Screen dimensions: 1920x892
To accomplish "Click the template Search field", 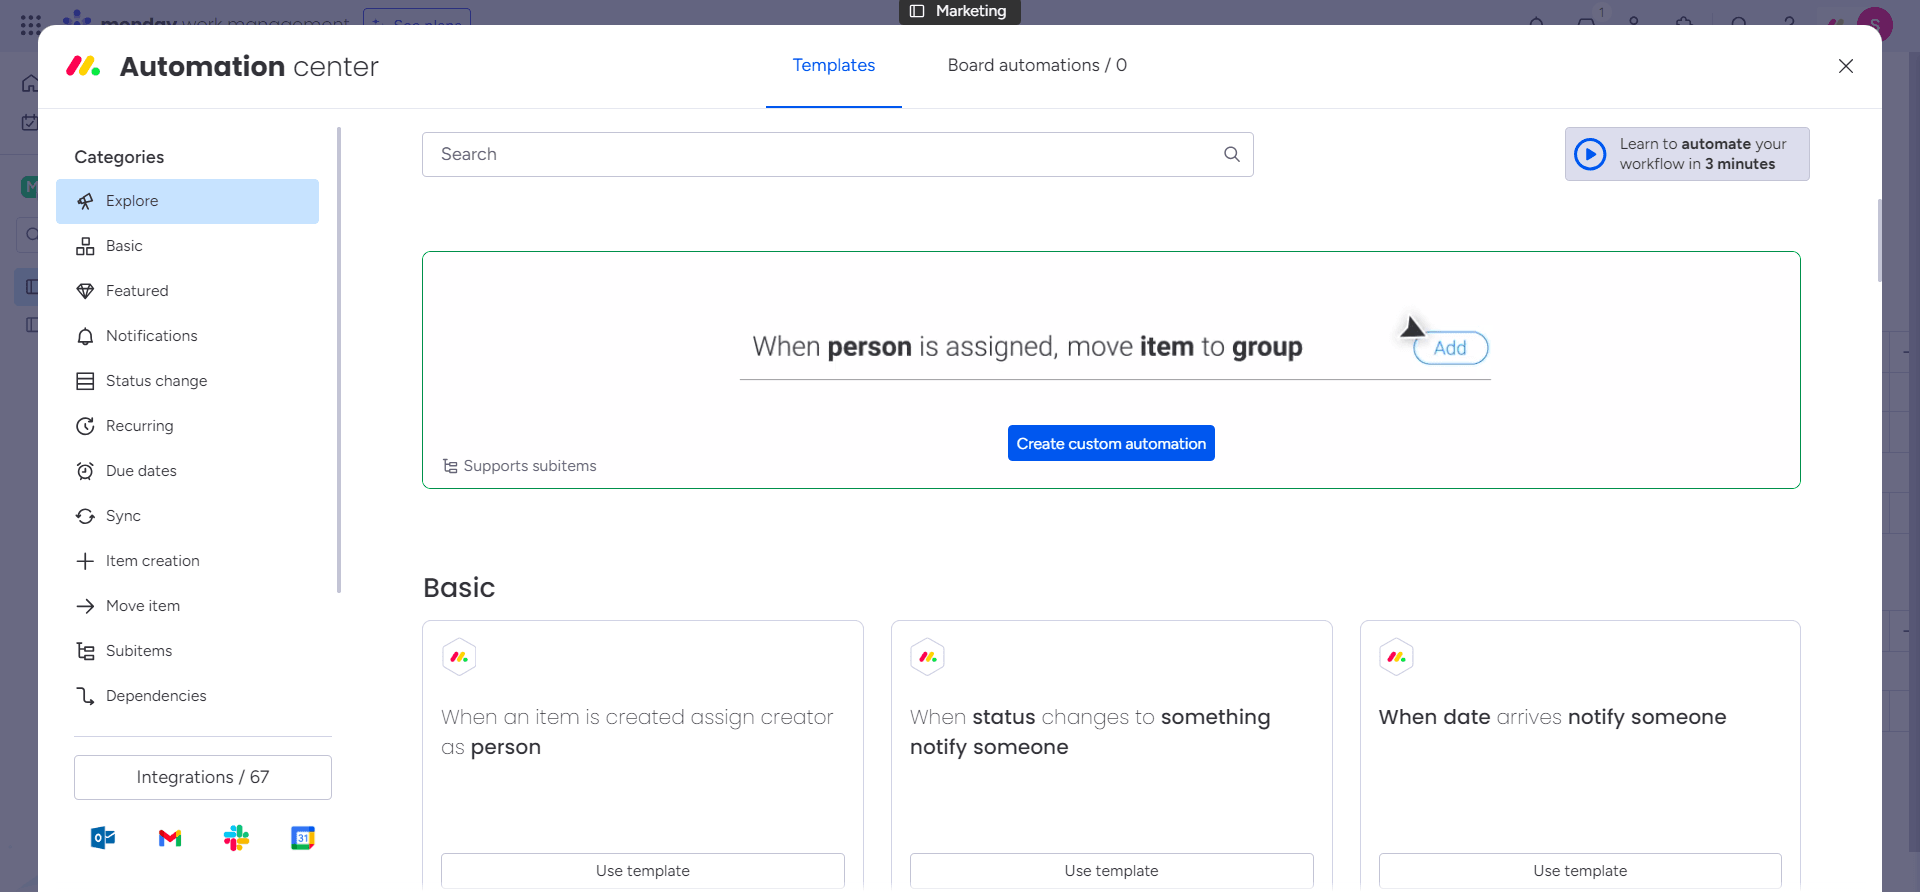I will 820,154.
